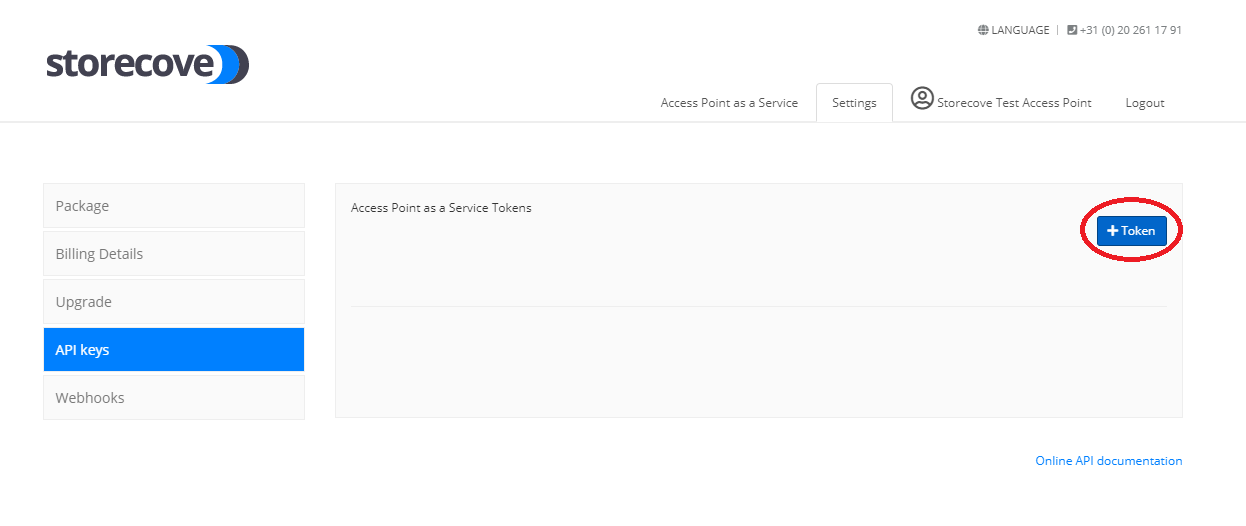Click the globe icon beside LANGUAGE
This screenshot has height=526, width=1246.
(983, 30)
